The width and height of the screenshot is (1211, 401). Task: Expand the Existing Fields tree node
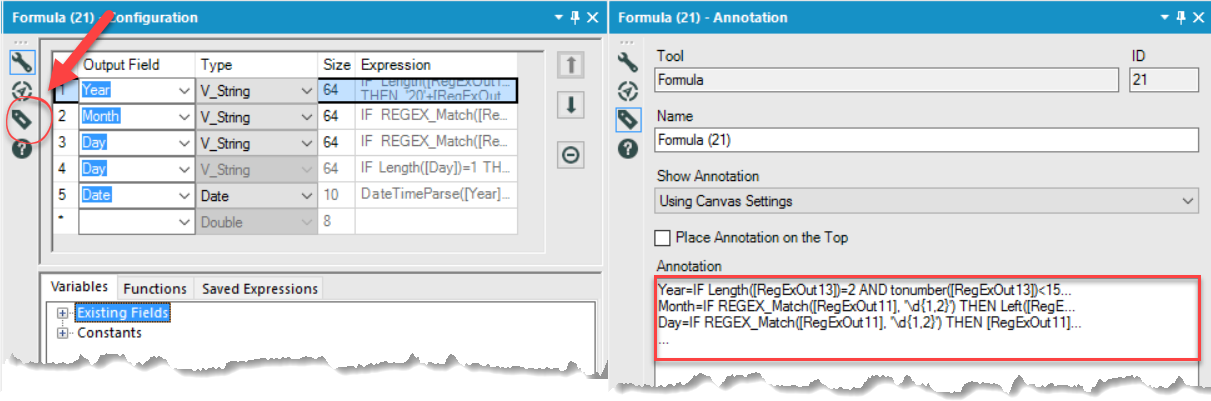click(63, 313)
